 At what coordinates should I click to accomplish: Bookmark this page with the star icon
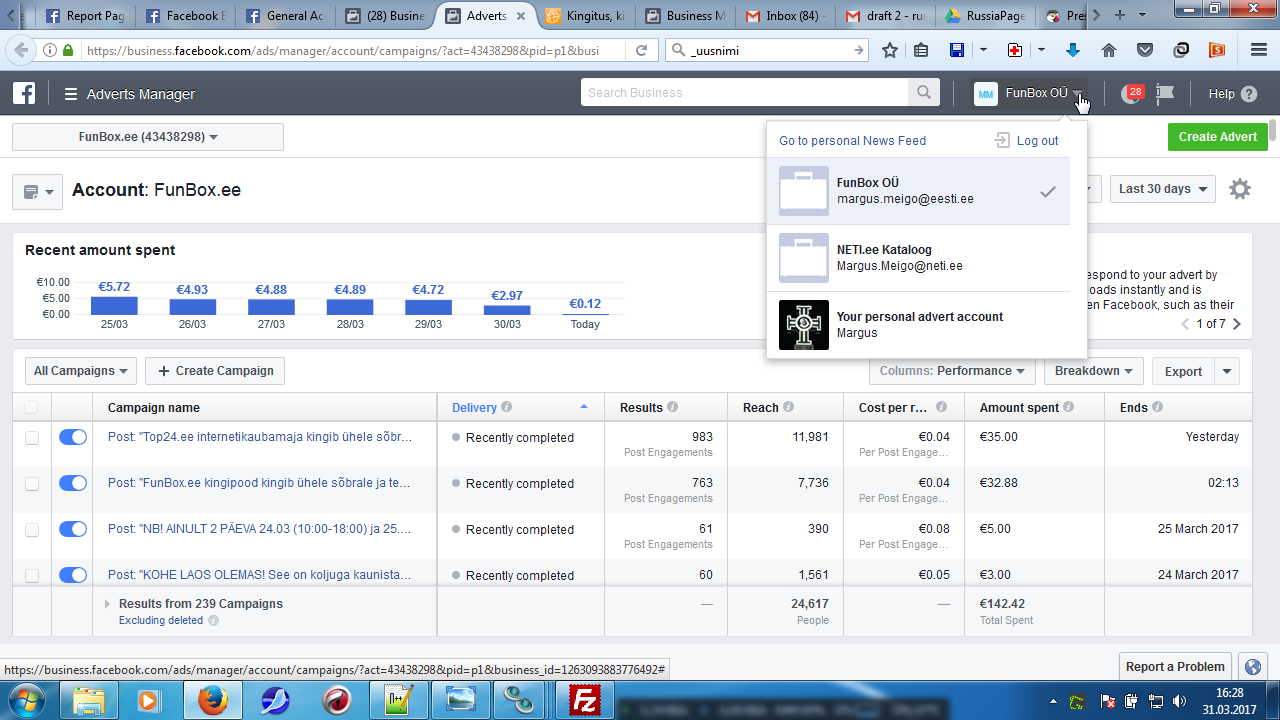point(890,50)
